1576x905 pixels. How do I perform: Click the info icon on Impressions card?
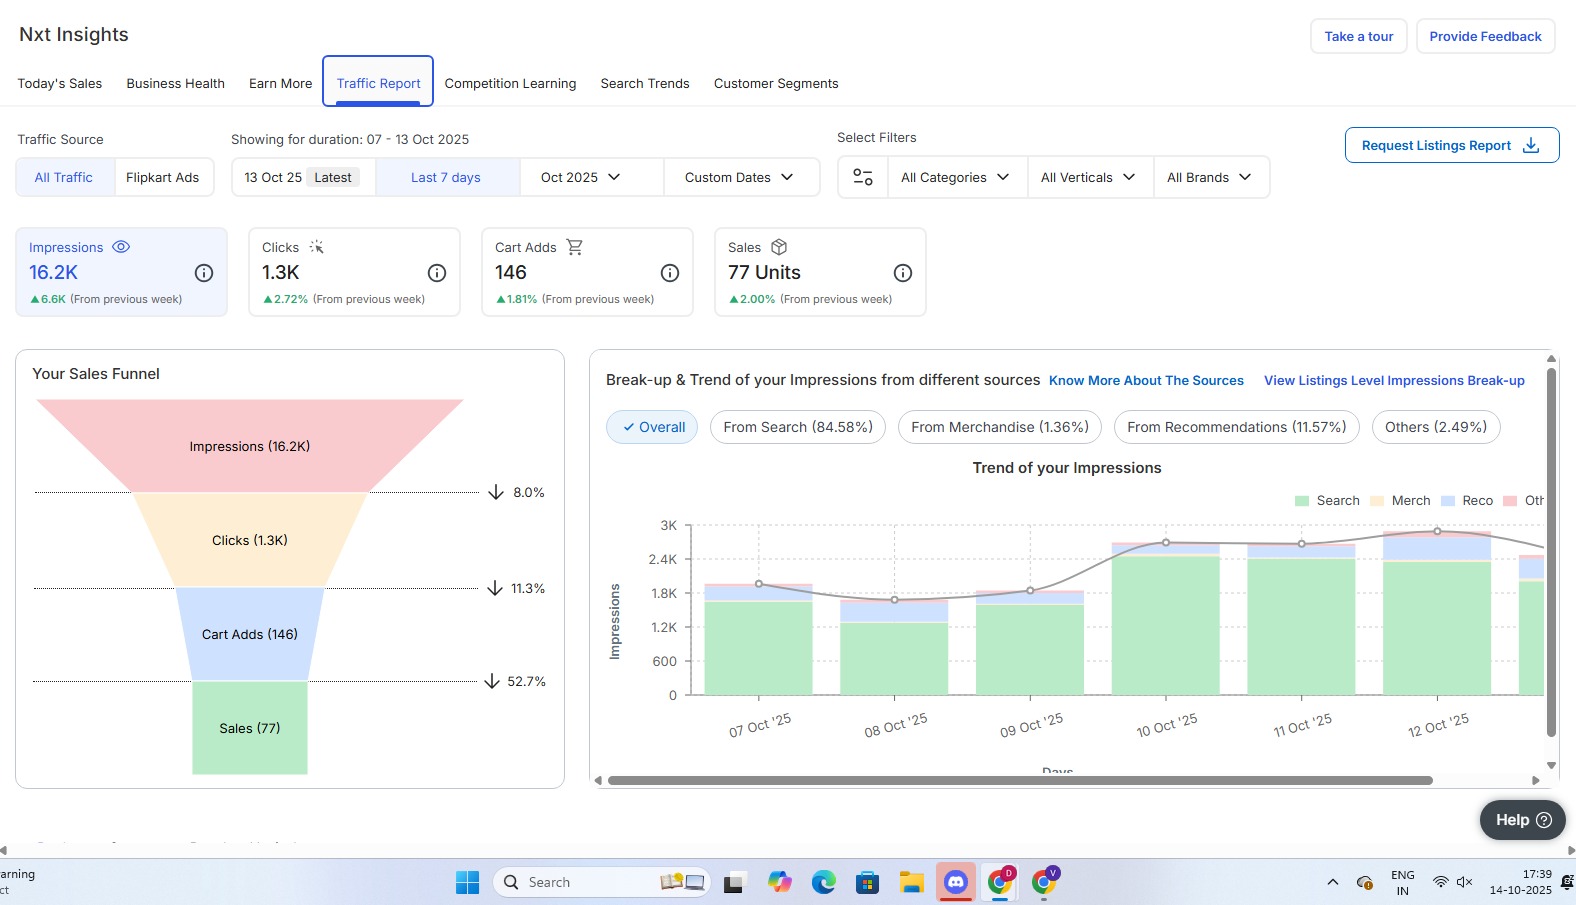tap(204, 273)
